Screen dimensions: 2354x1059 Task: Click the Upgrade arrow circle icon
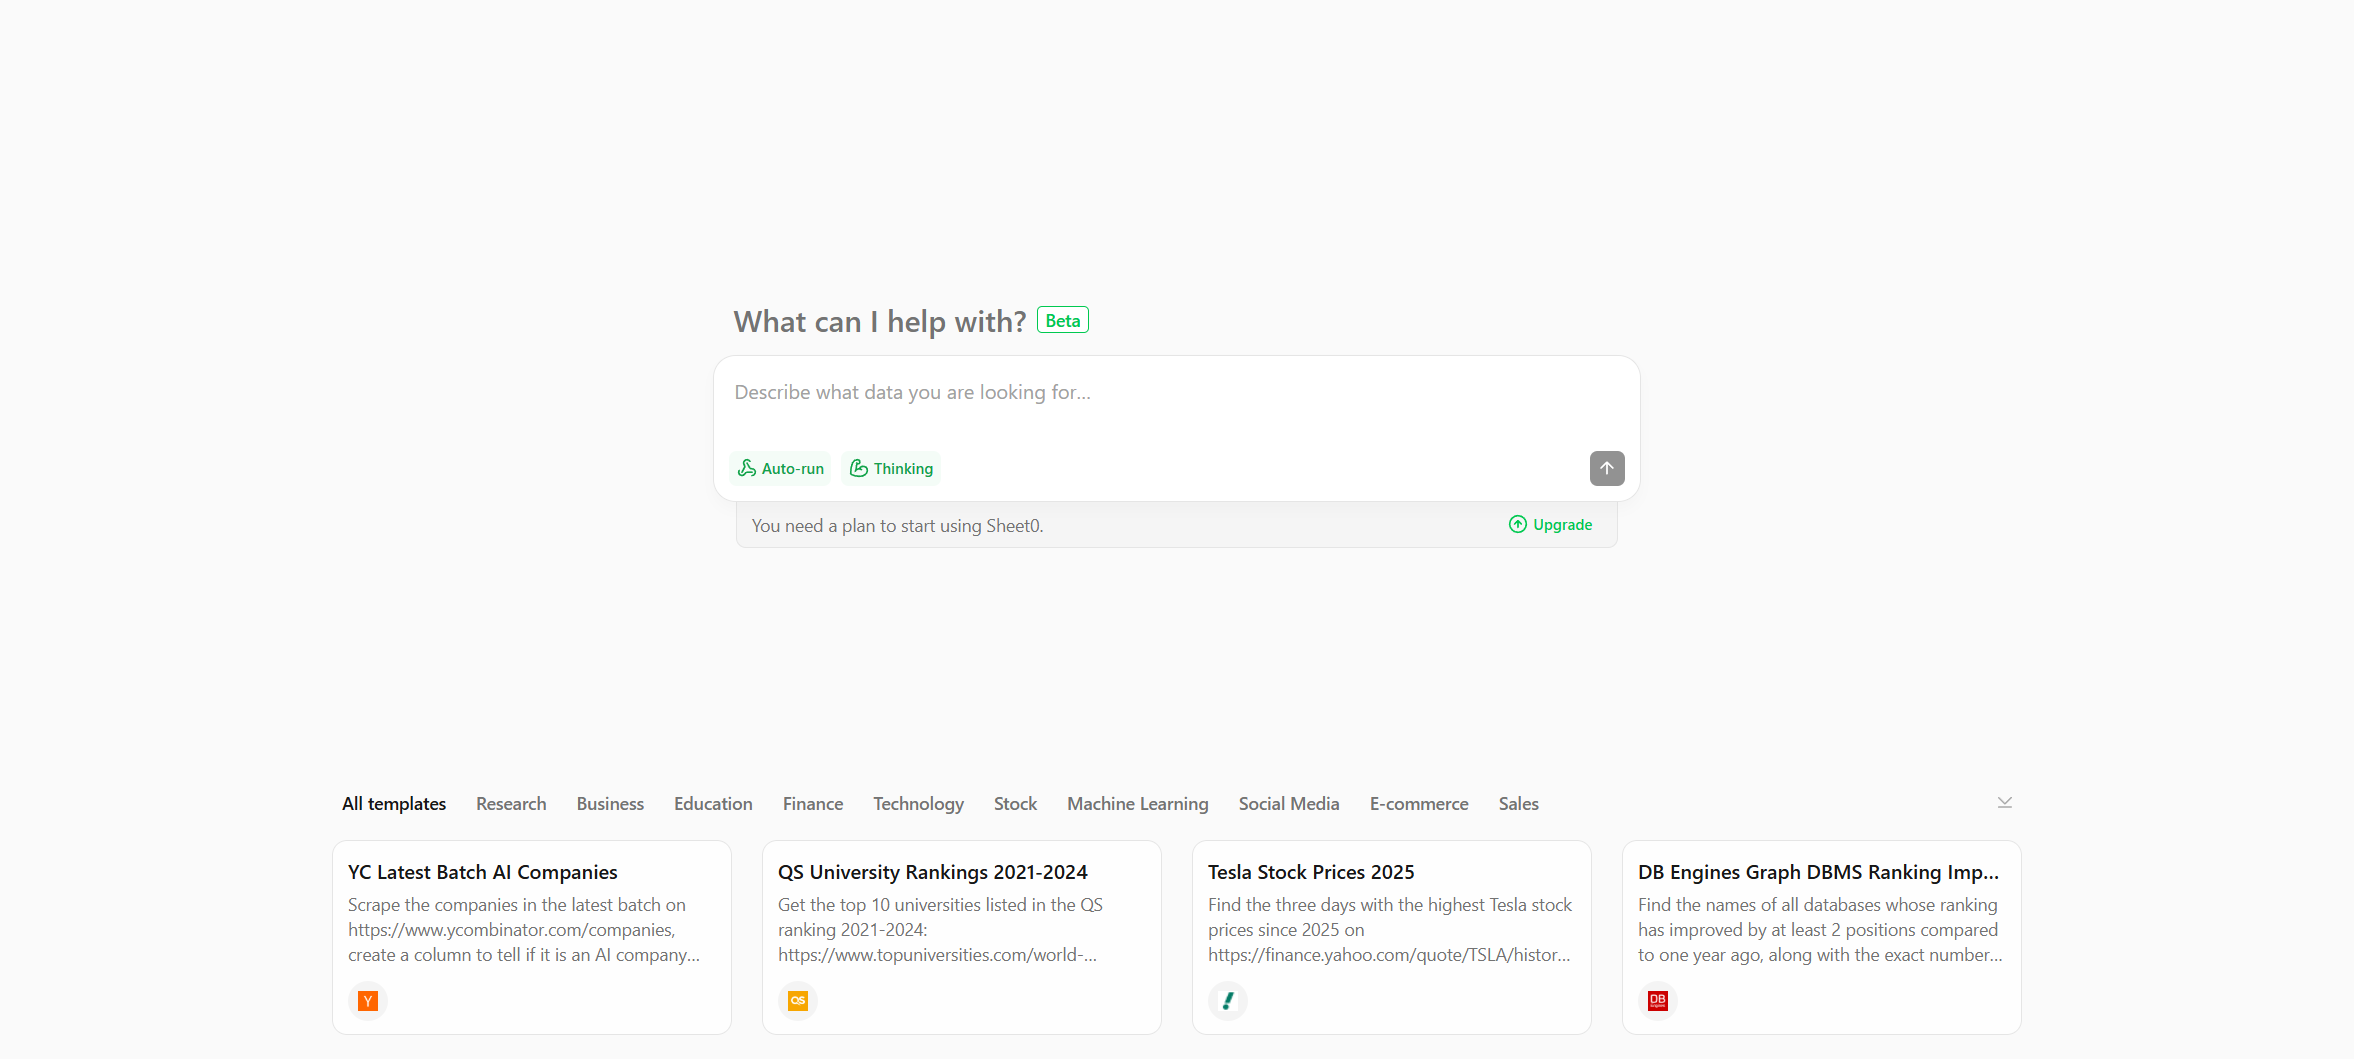1518,525
